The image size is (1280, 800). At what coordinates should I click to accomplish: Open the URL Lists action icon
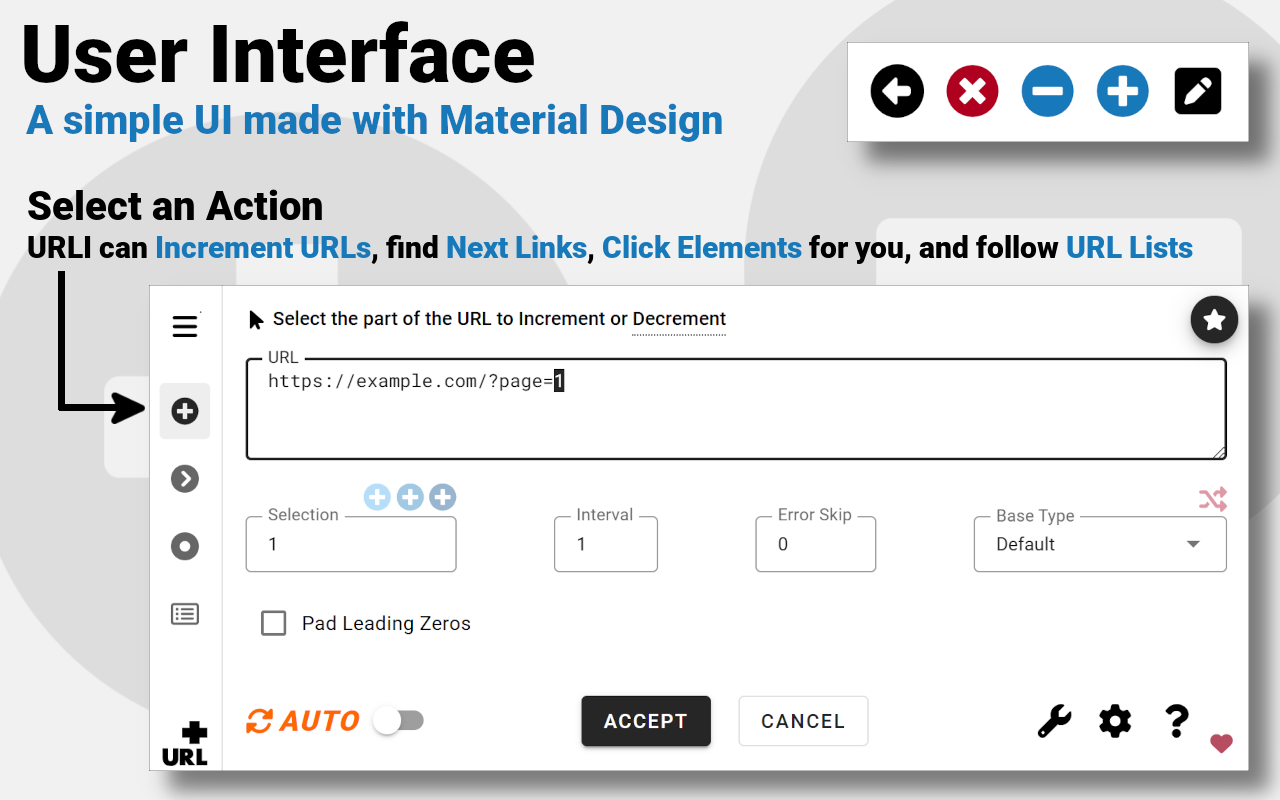pyautogui.click(x=185, y=613)
